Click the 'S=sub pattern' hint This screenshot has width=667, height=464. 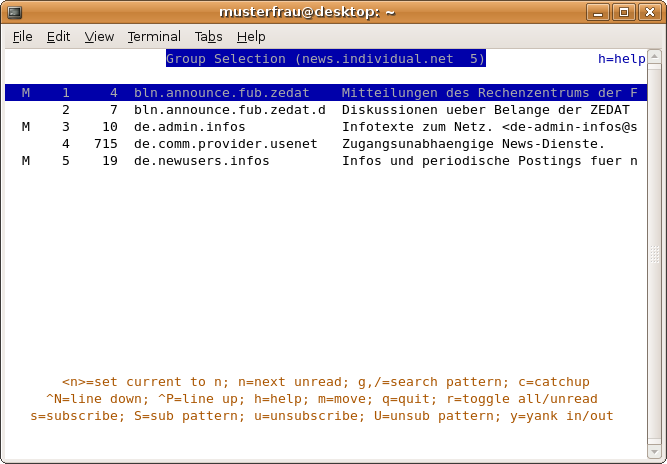pyautogui.click(x=186, y=416)
